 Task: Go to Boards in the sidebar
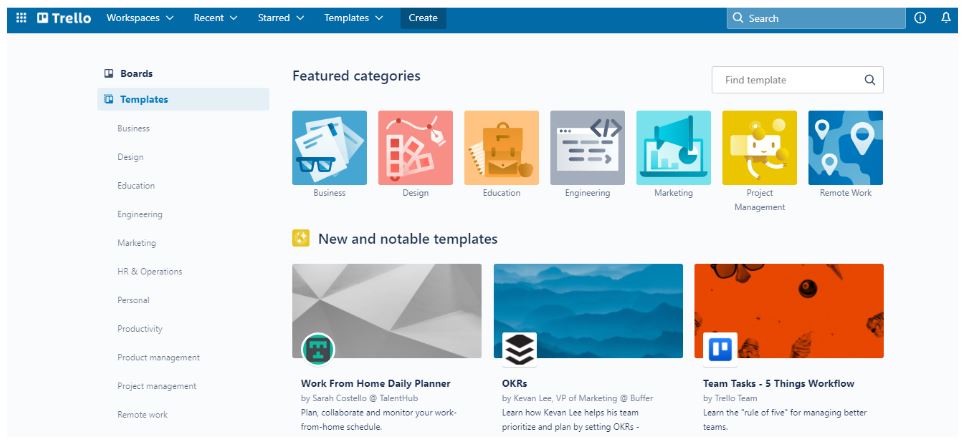pos(136,74)
